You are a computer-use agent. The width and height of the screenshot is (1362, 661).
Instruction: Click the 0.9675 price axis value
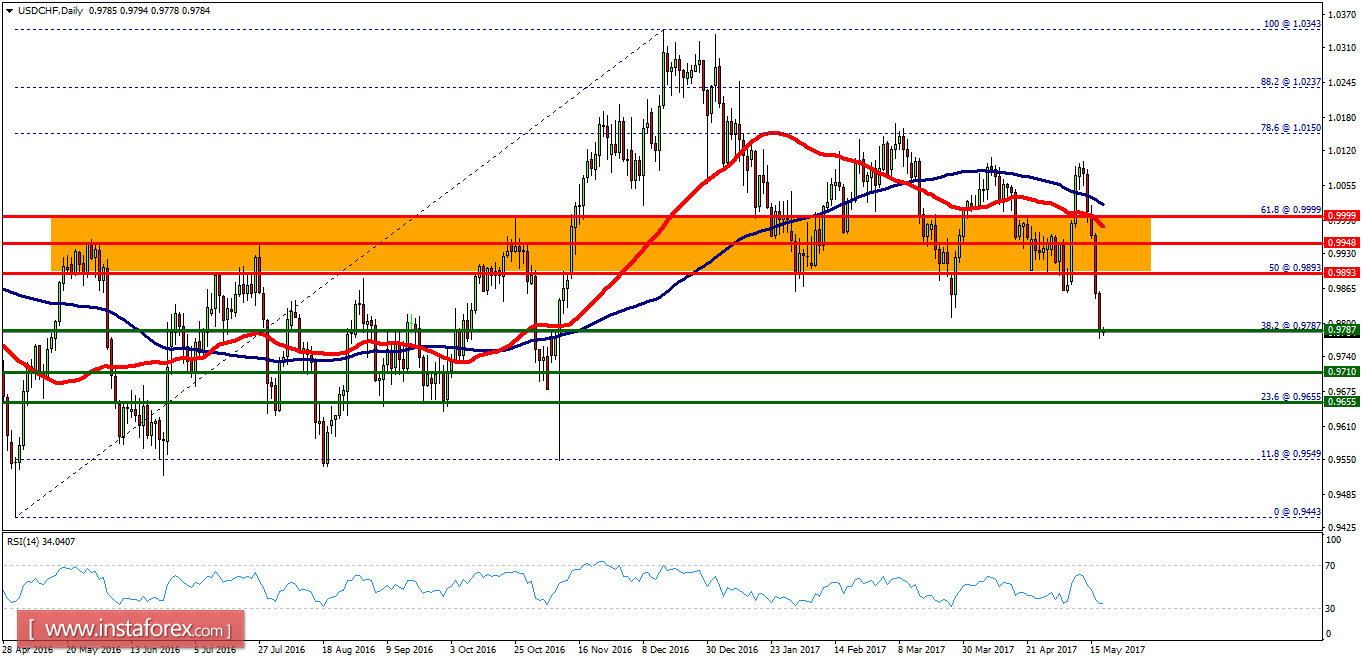point(1341,391)
